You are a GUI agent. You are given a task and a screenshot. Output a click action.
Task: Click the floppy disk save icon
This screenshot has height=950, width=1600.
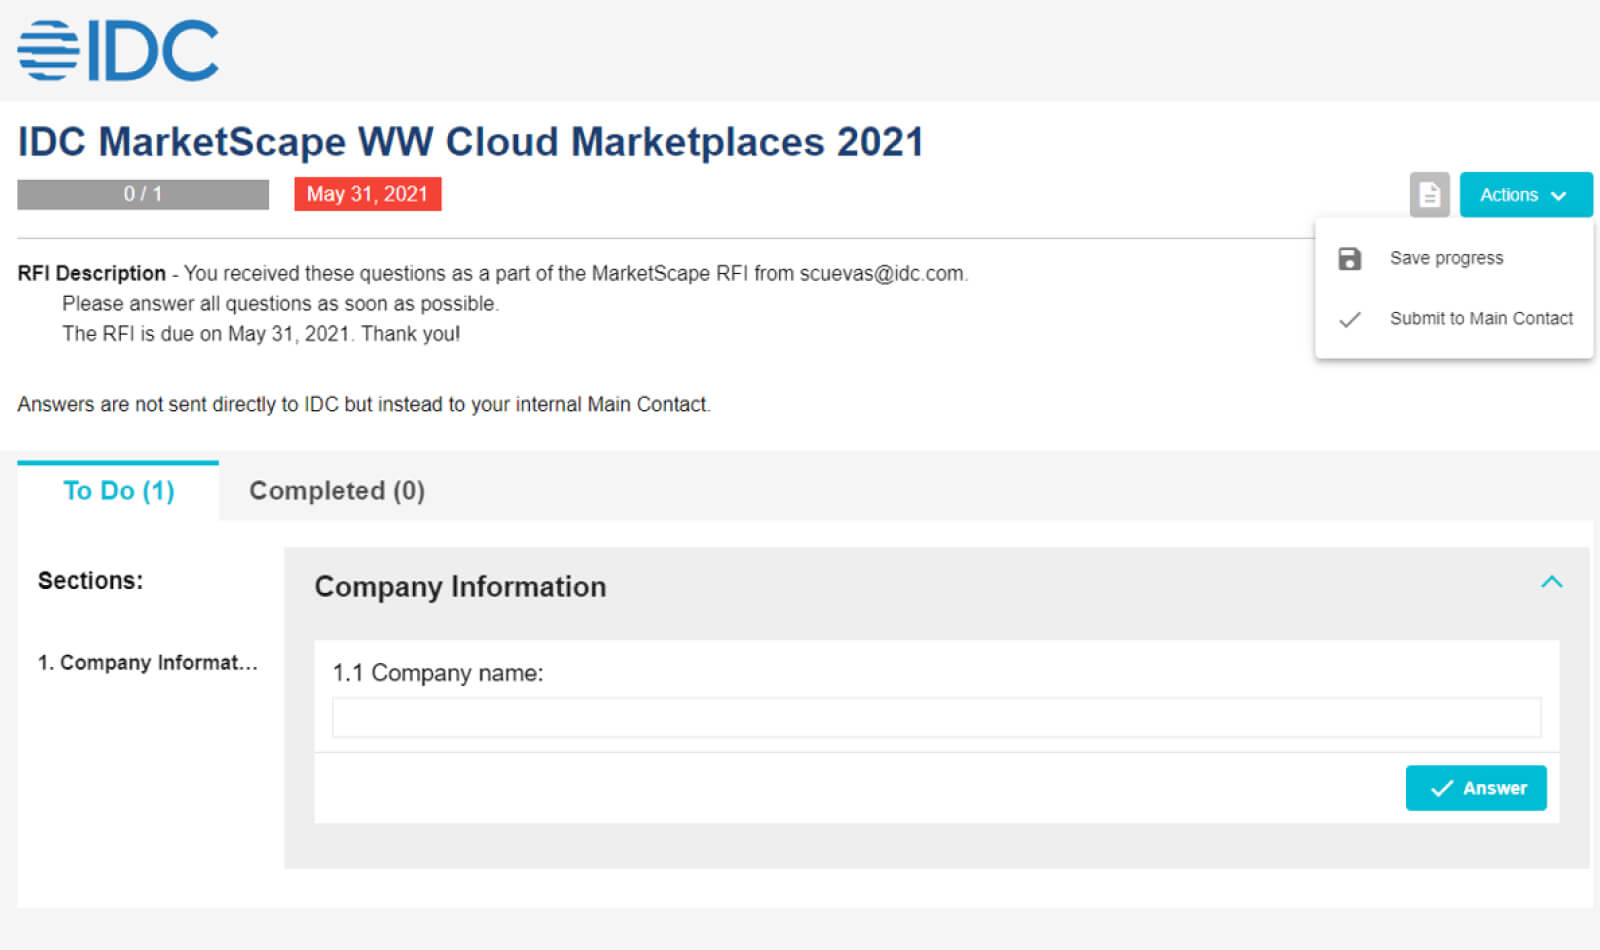point(1349,259)
